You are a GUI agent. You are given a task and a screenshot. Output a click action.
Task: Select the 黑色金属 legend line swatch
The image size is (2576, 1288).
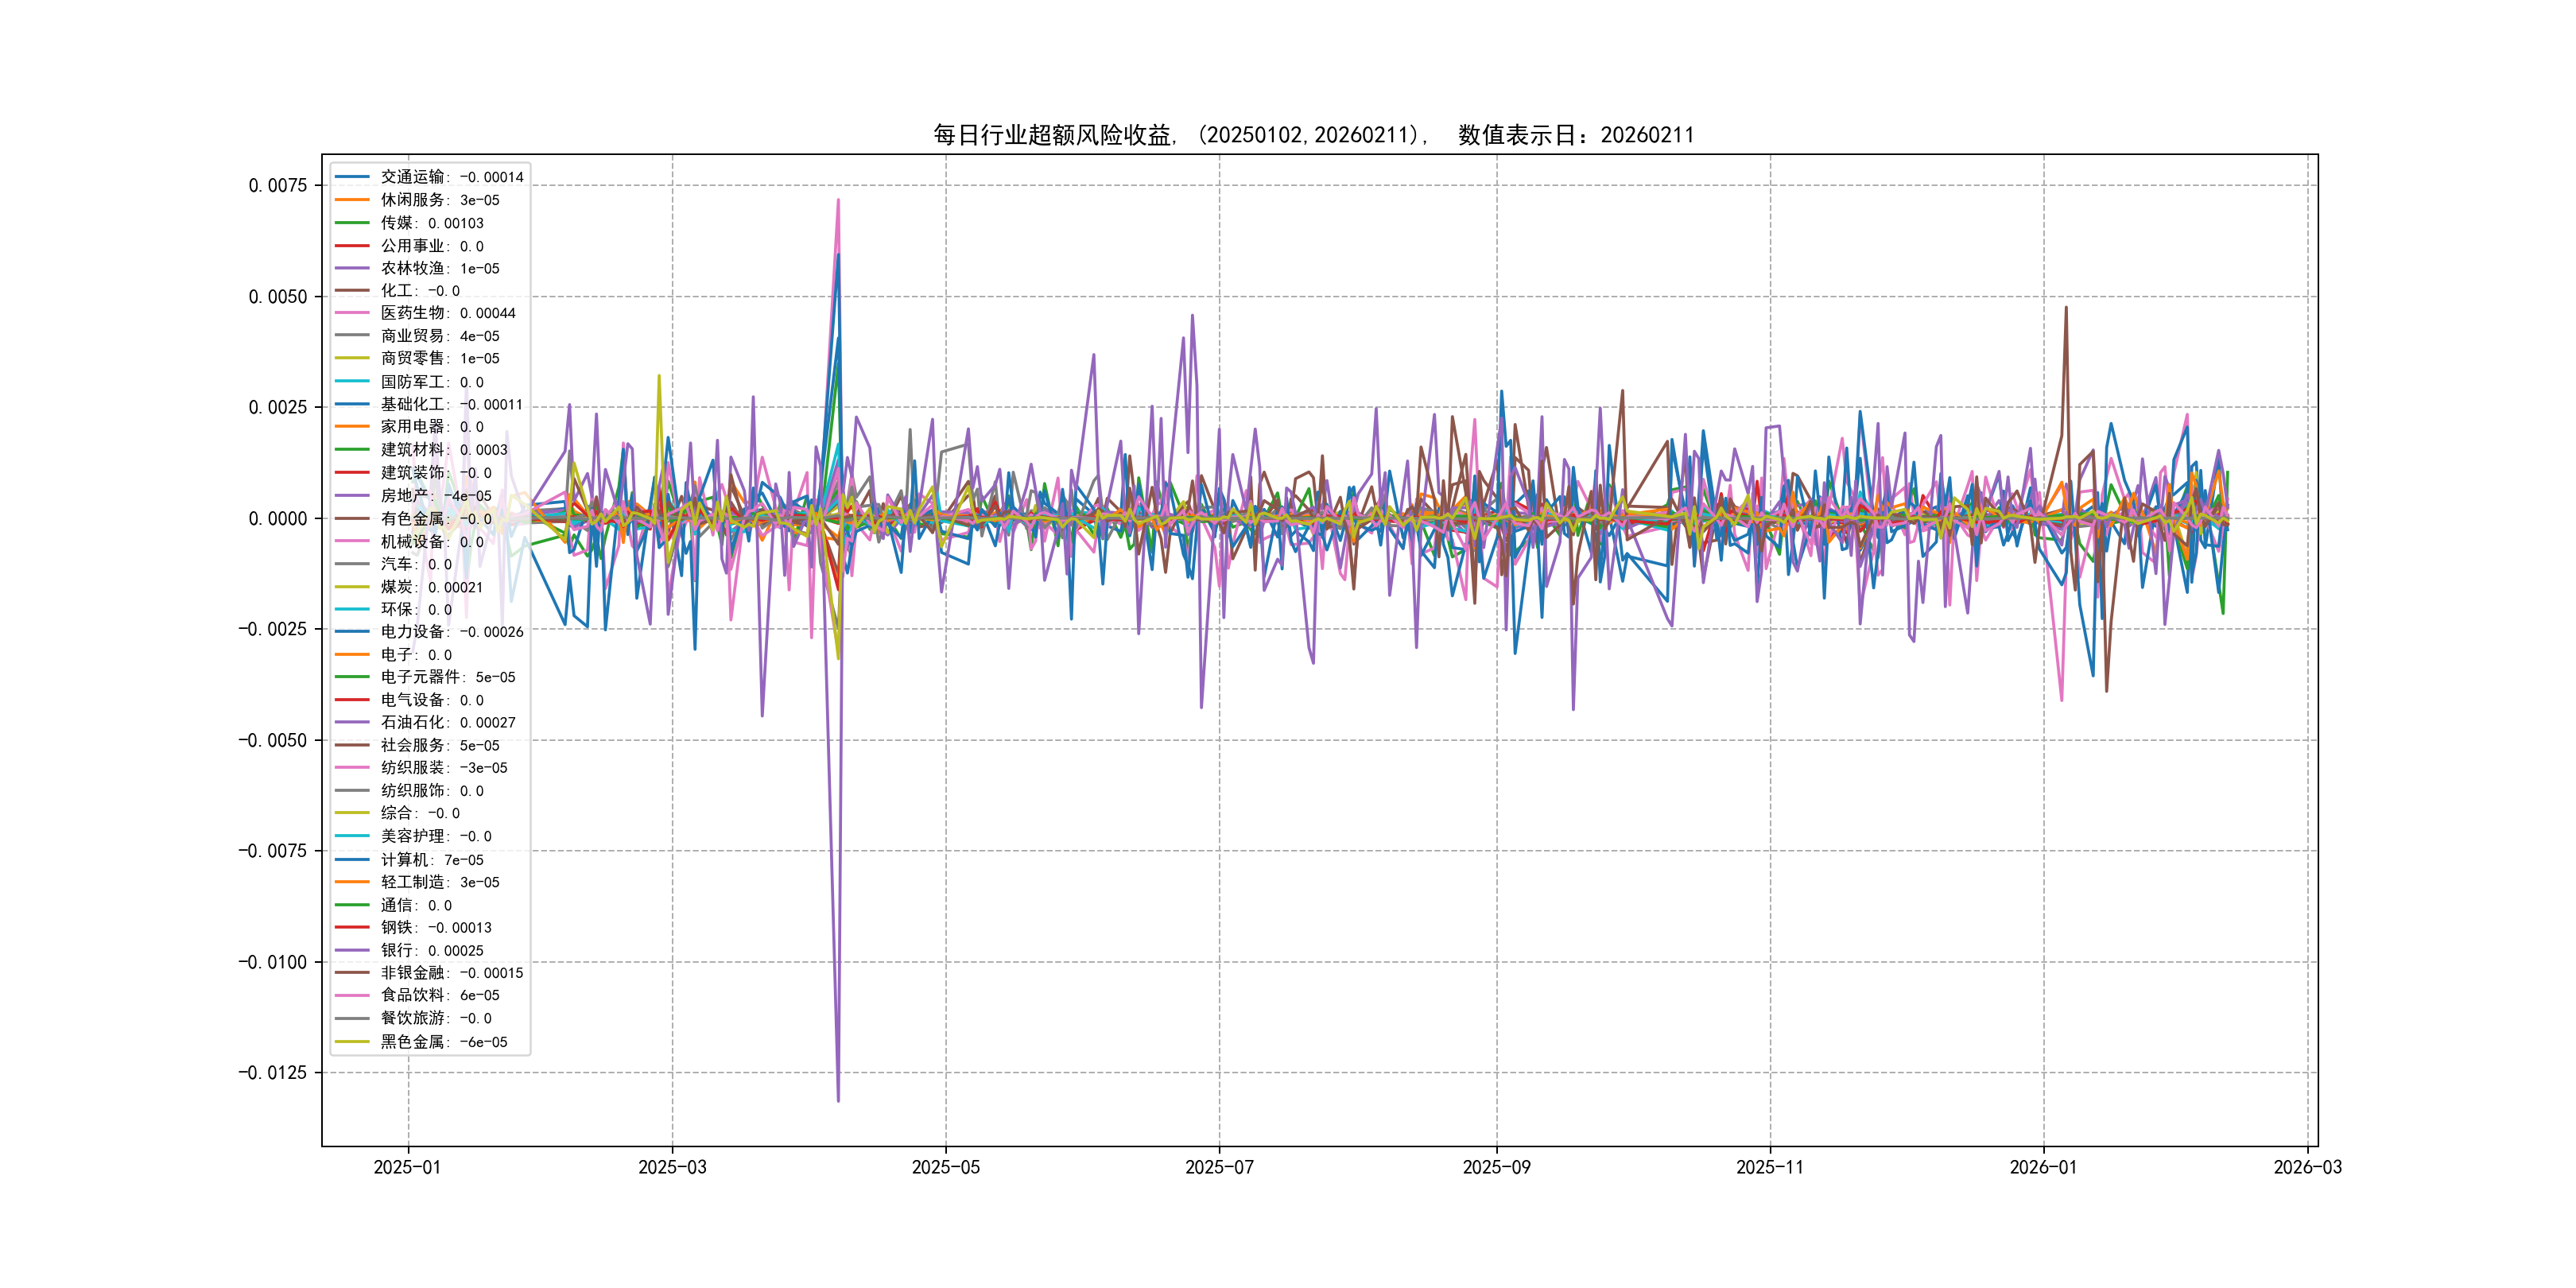(x=352, y=1042)
